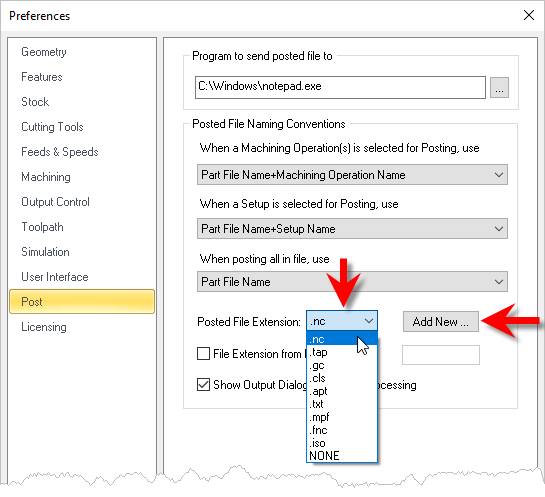Click the program path text field
The width and height of the screenshot is (545, 497).
340,88
